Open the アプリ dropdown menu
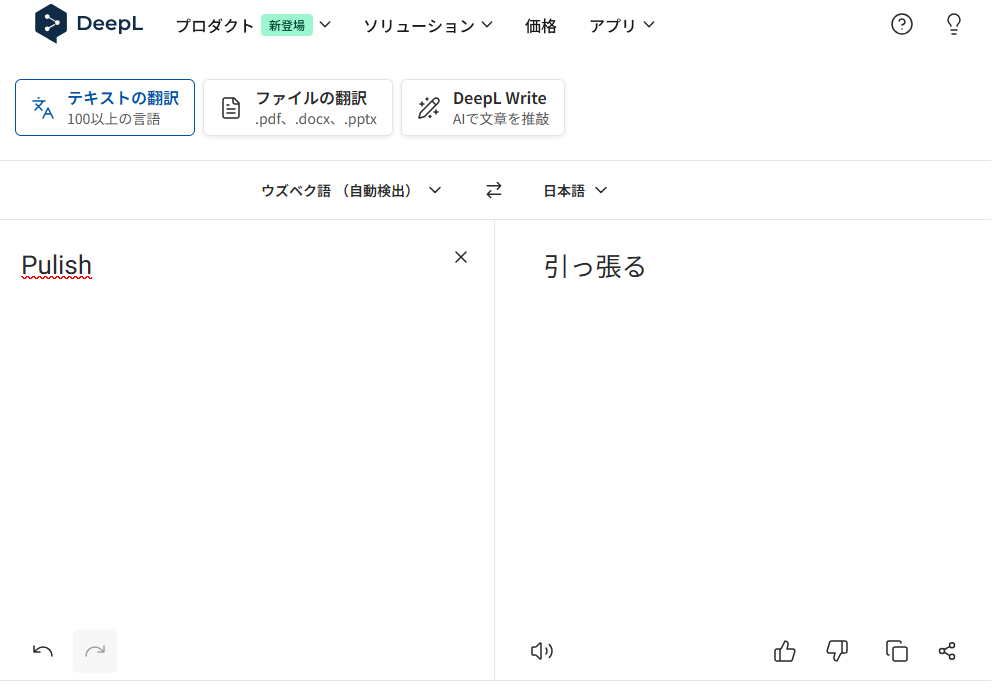The width and height of the screenshot is (993, 687). coord(621,26)
